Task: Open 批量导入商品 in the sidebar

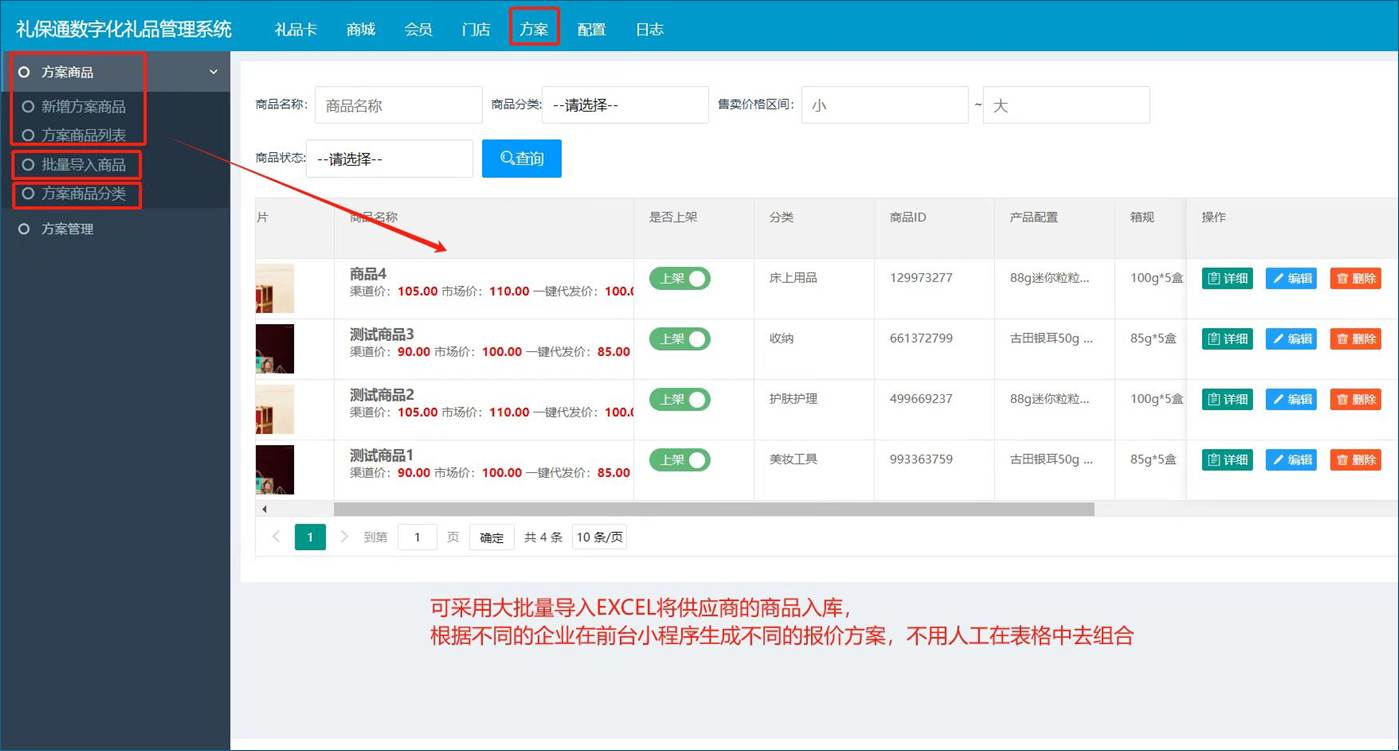Action: (84, 165)
